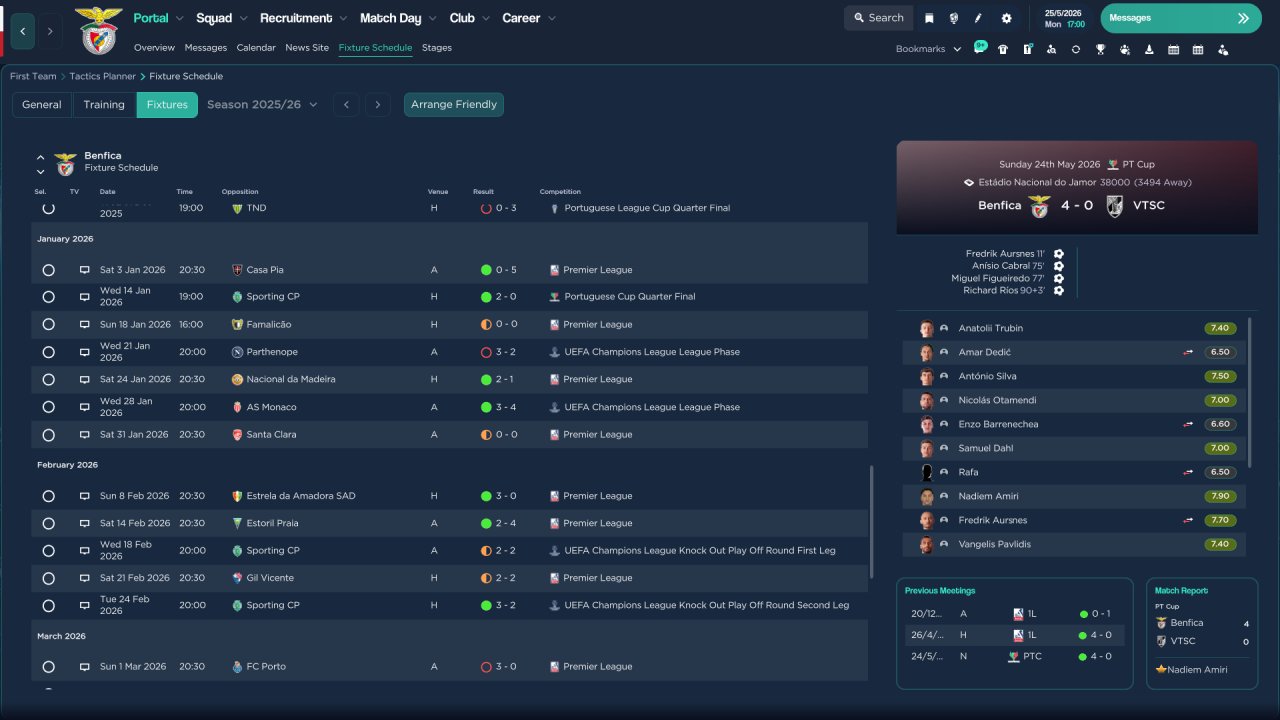The width and height of the screenshot is (1280, 720).
Task: Click the Arrange Friendly button
Action: [454, 105]
